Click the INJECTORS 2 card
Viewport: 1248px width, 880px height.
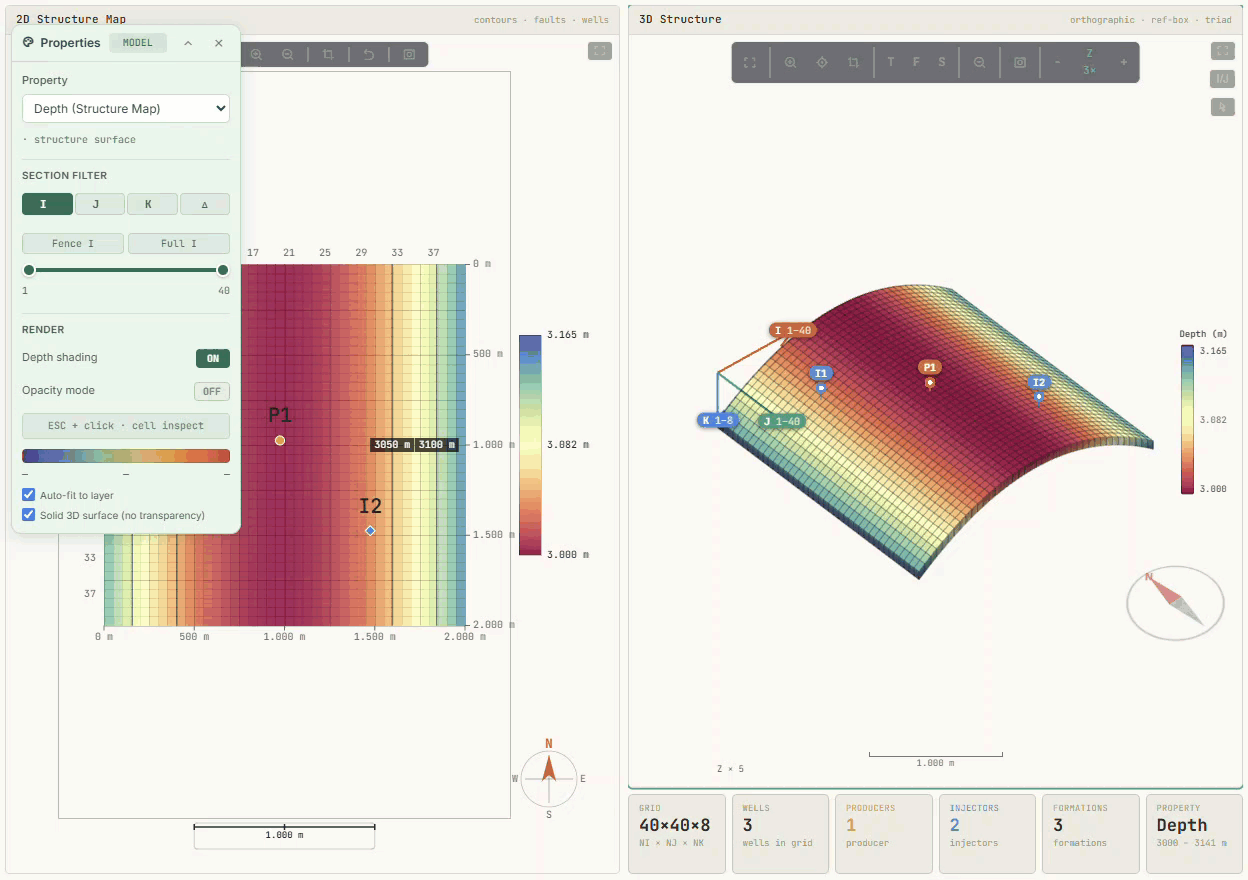coord(988,834)
